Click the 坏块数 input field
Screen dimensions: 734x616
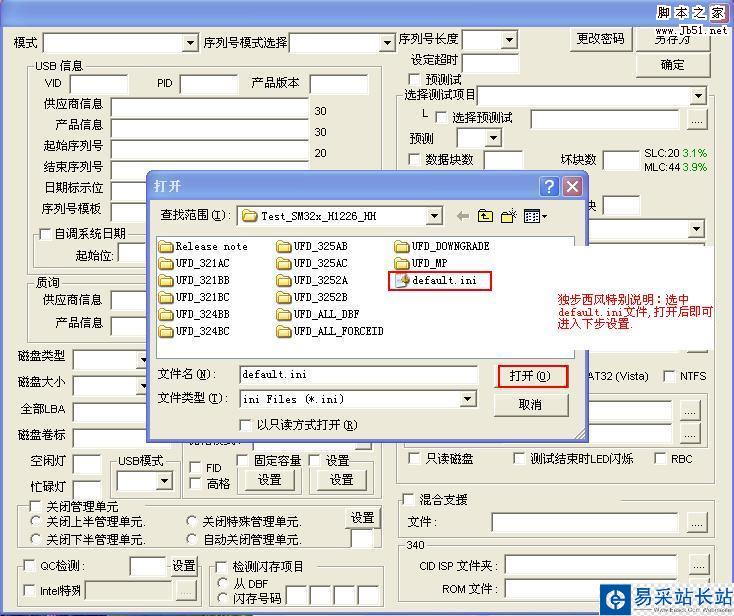621,160
